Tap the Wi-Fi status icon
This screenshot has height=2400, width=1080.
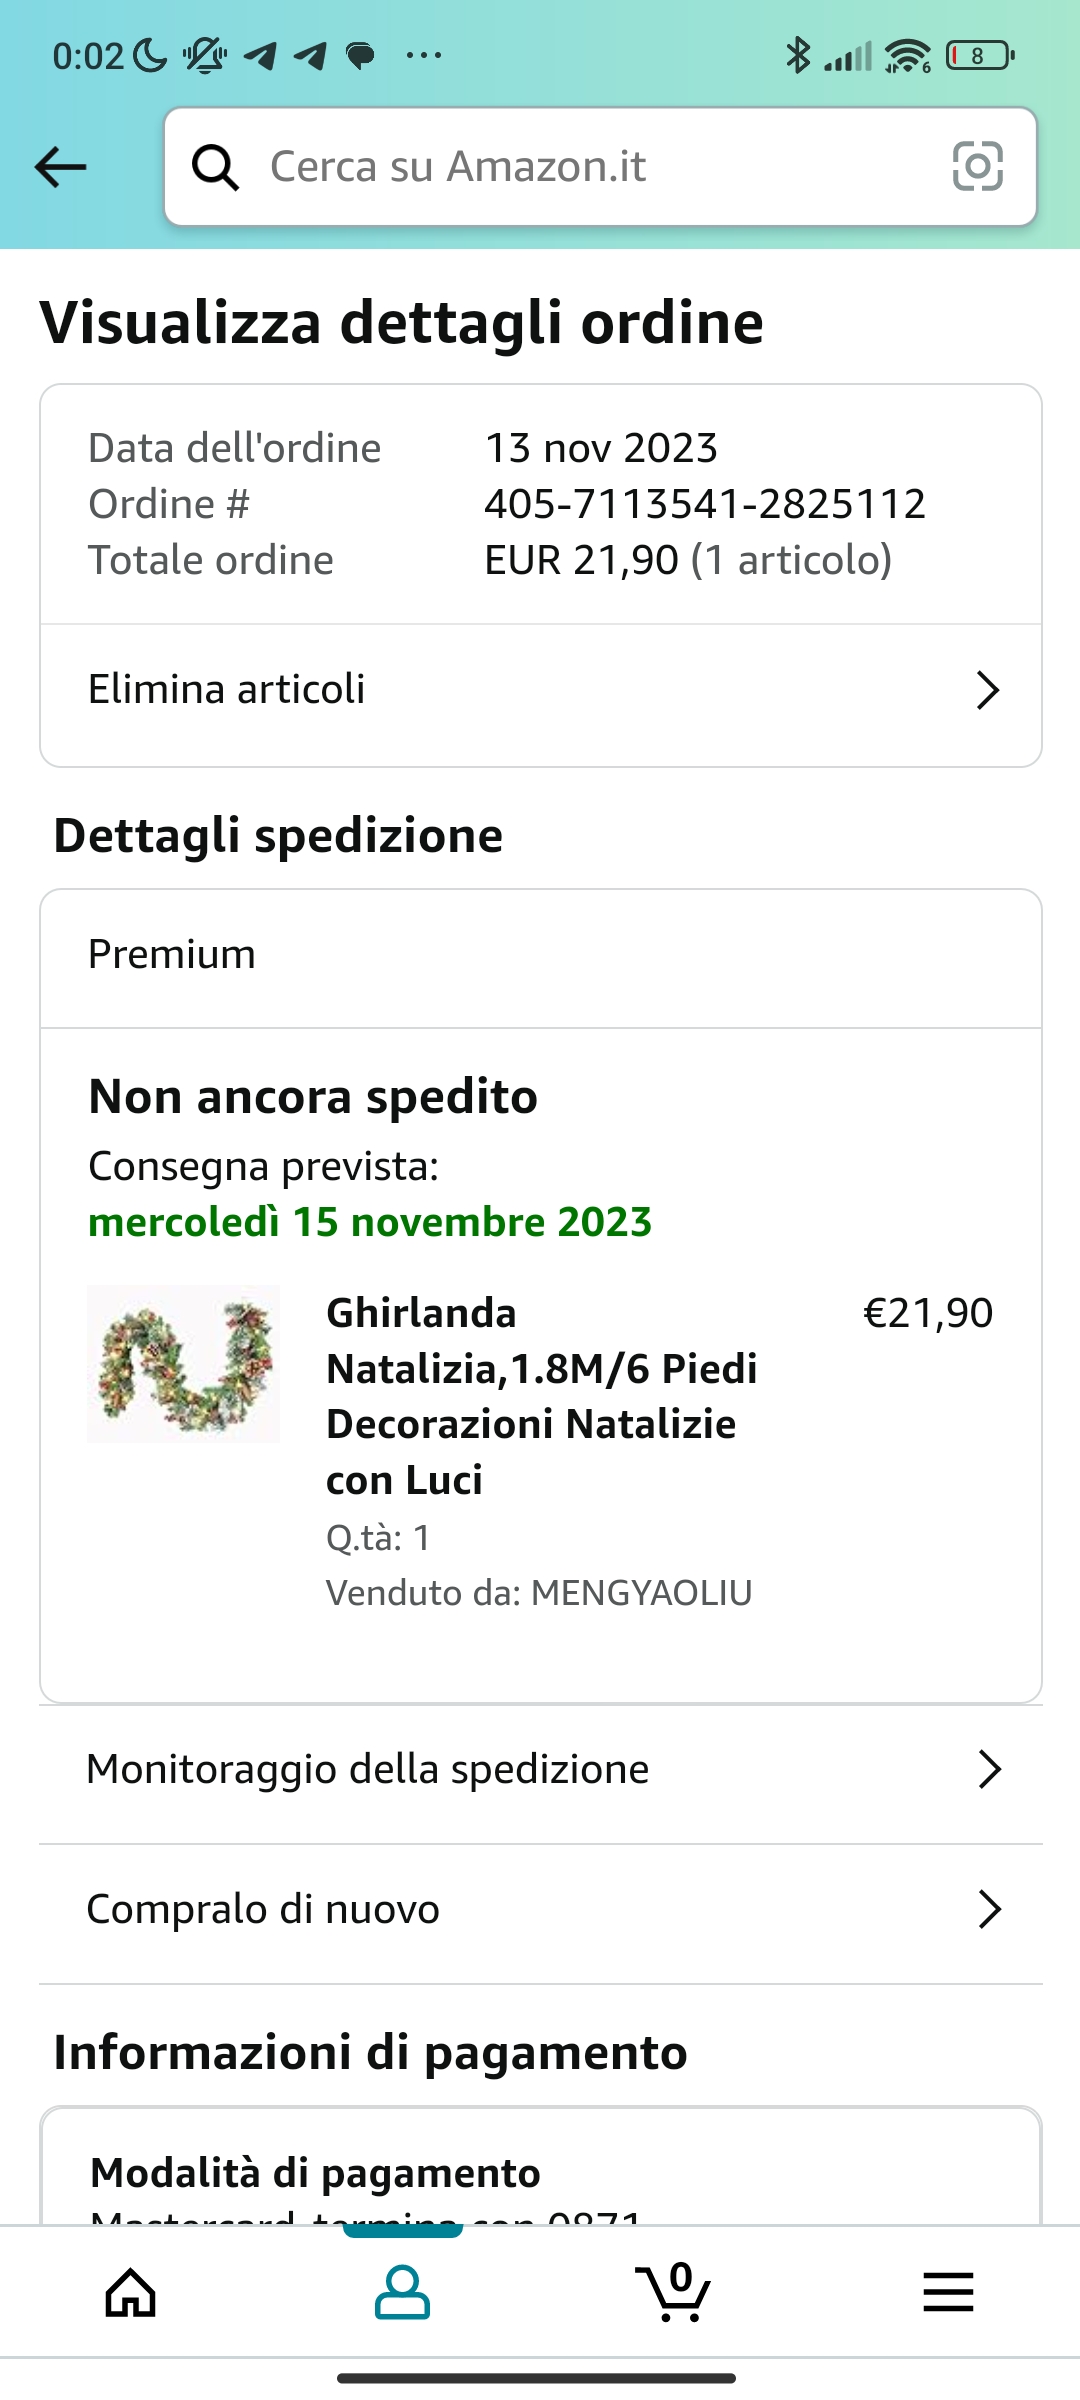click(x=908, y=56)
